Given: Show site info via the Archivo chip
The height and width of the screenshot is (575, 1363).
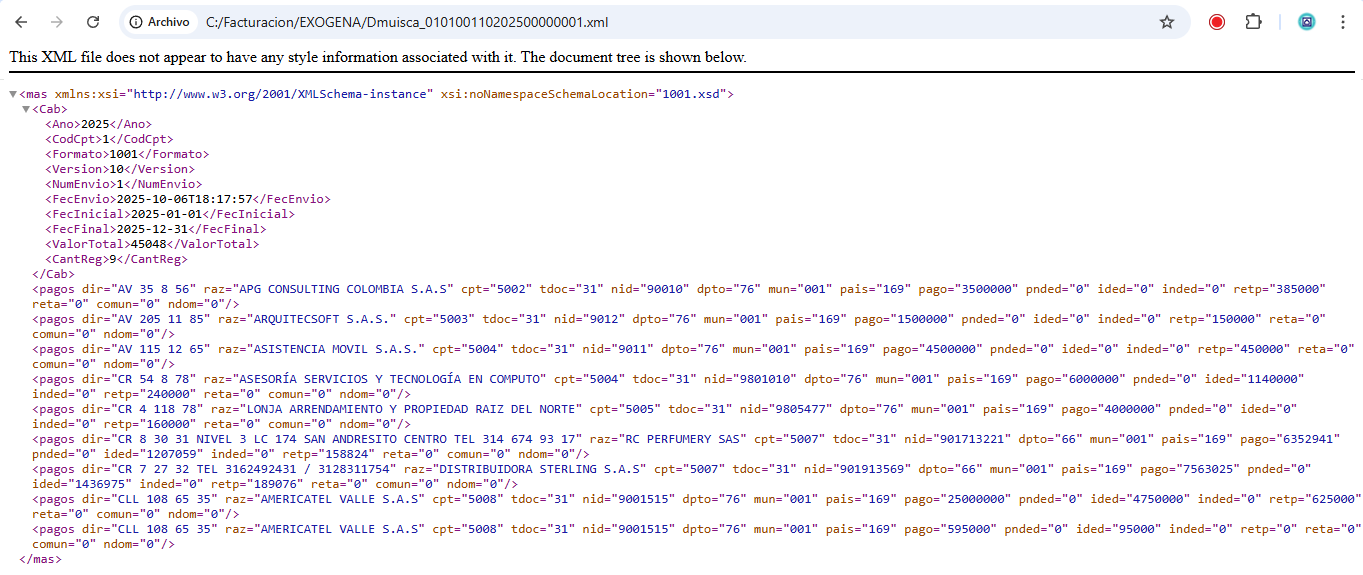Looking at the screenshot, I should [160, 22].
